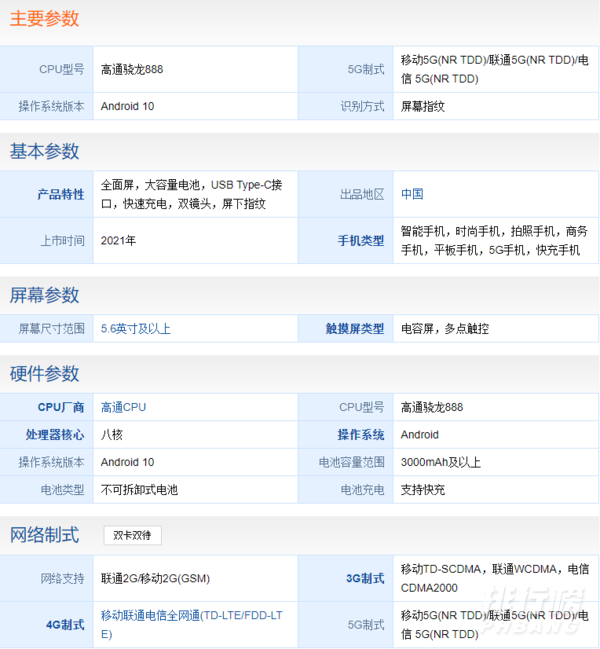Screen dimensions: 600x649
Task: Click CPU型号 label in 主要参数
Action: (62, 69)
